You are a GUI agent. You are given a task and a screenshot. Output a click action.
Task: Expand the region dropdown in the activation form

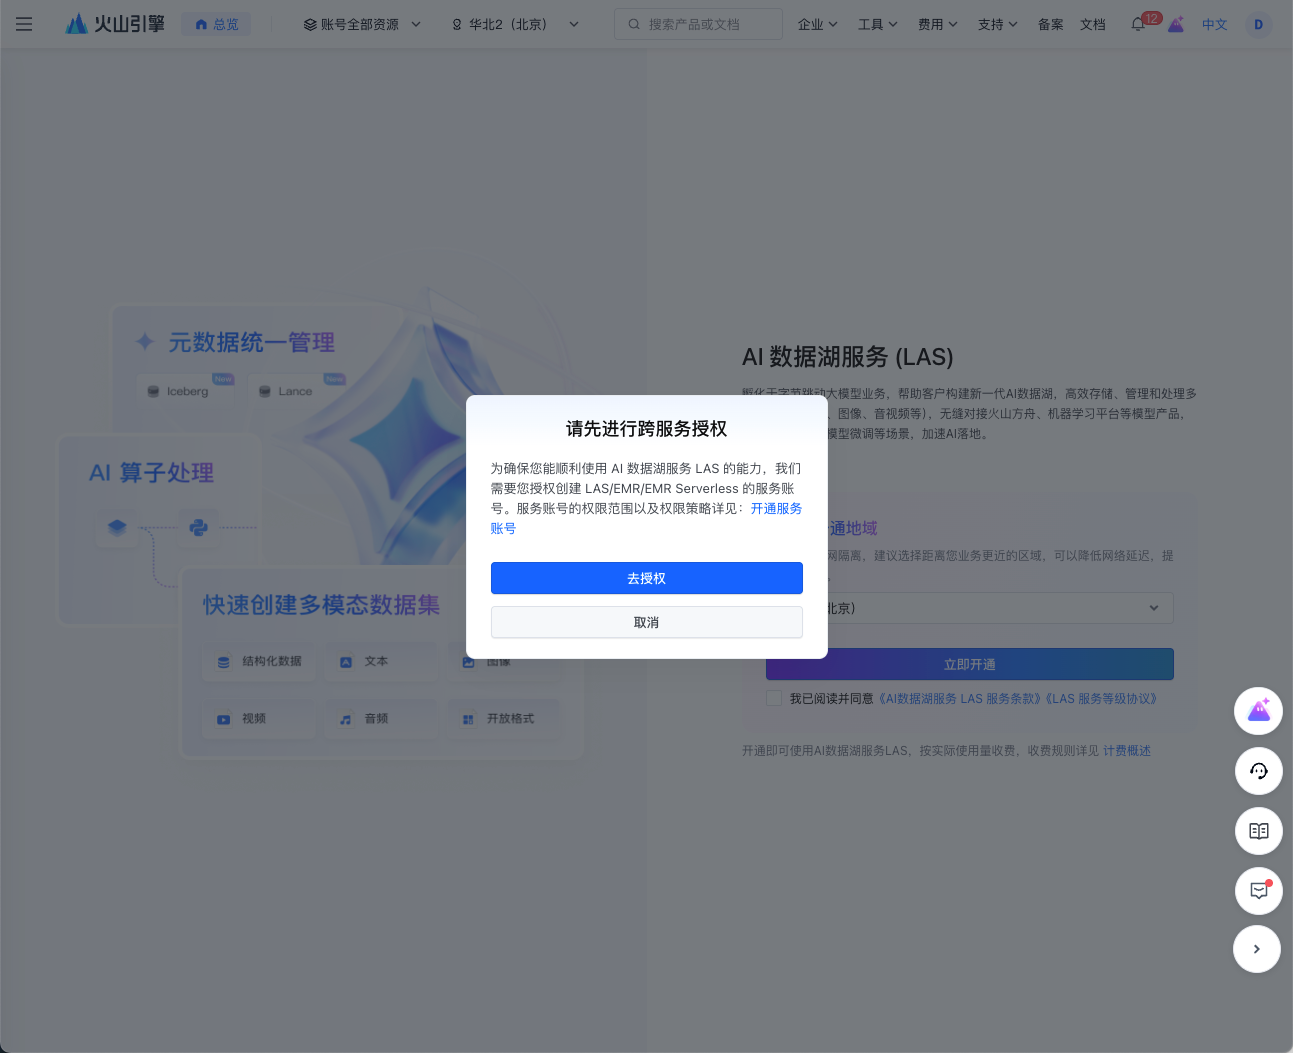970,608
